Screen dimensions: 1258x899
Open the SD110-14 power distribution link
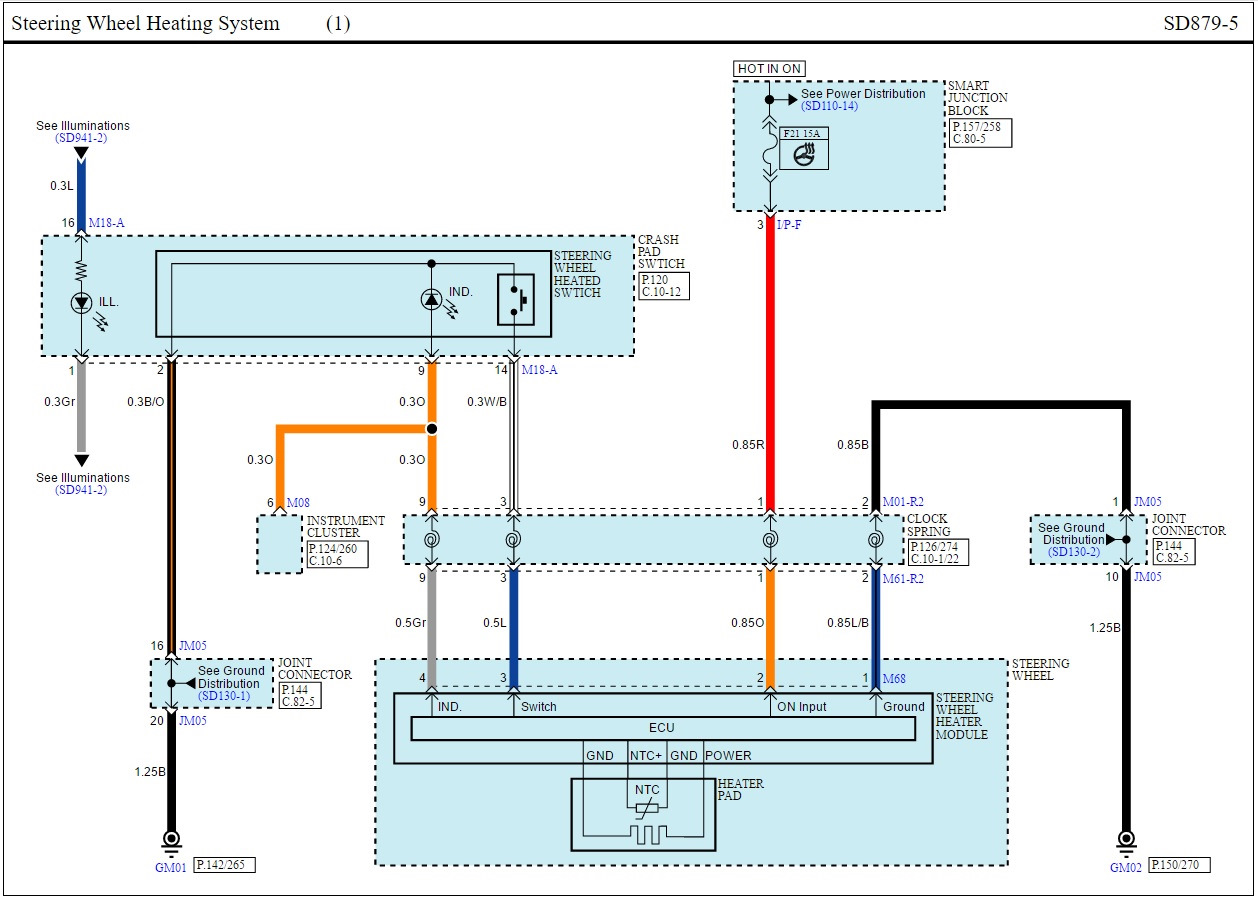(829, 106)
